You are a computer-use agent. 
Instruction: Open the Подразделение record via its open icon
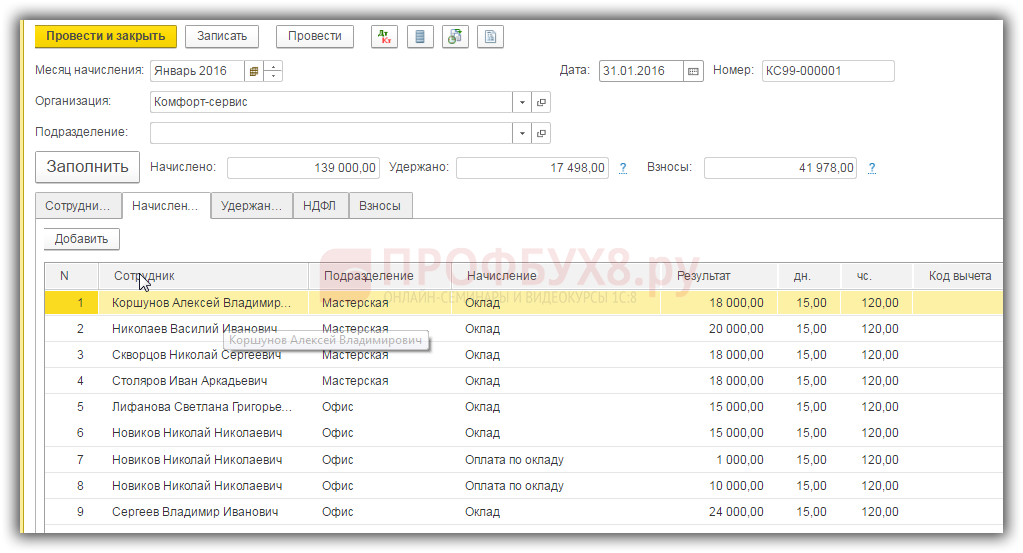click(x=542, y=133)
